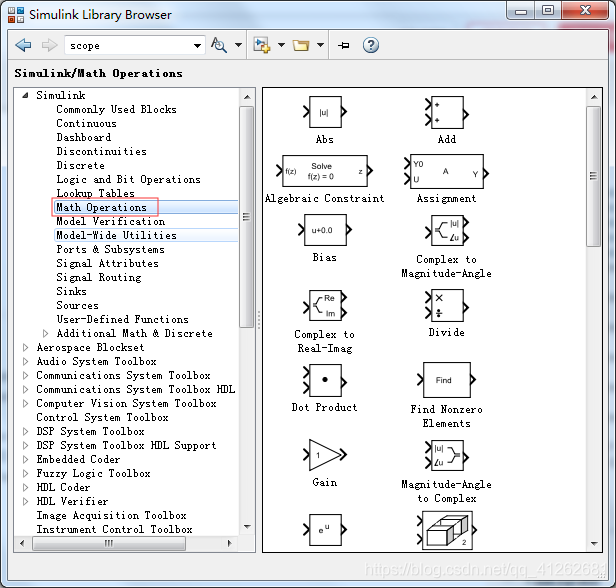This screenshot has height=588, width=616.
Task: Select the Divide block icon
Action: pos(447,306)
